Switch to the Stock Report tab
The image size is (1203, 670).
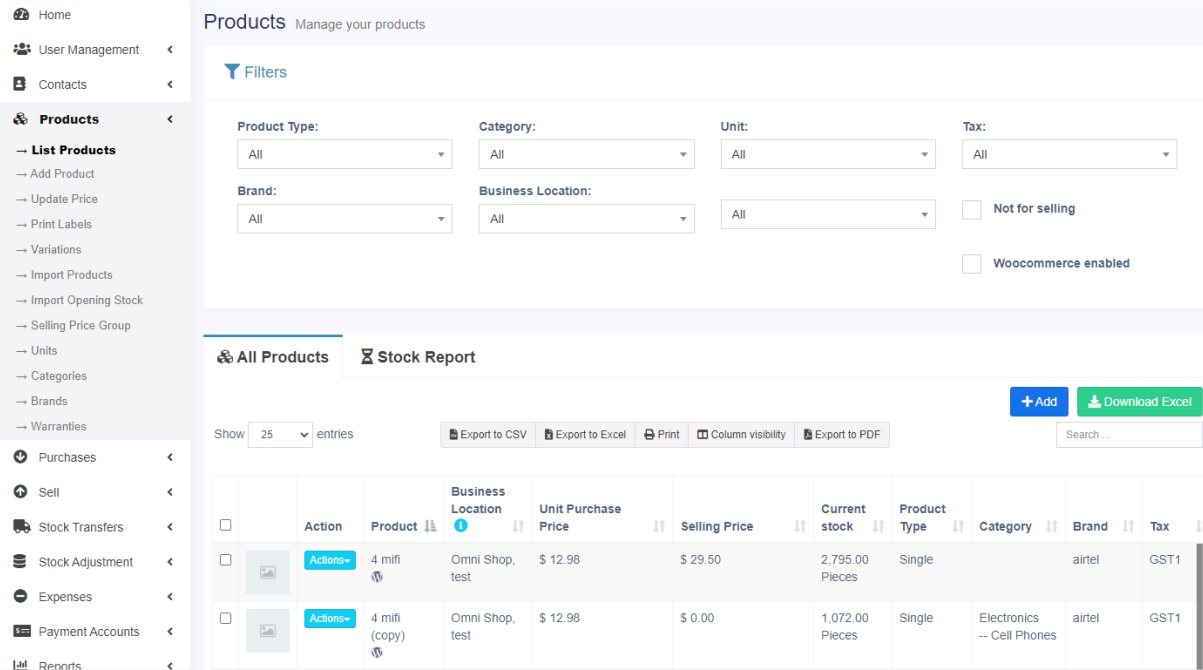pyautogui.click(x=418, y=357)
